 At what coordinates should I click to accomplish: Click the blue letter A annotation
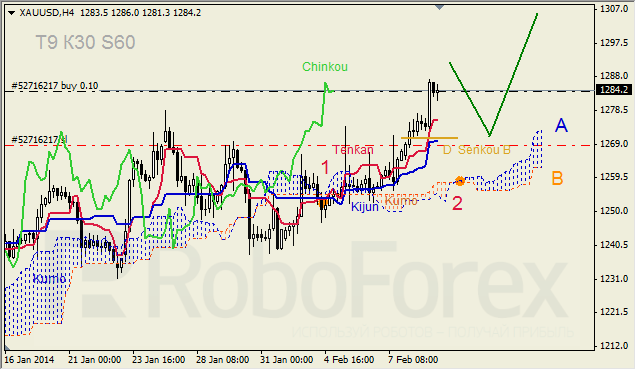click(561, 125)
